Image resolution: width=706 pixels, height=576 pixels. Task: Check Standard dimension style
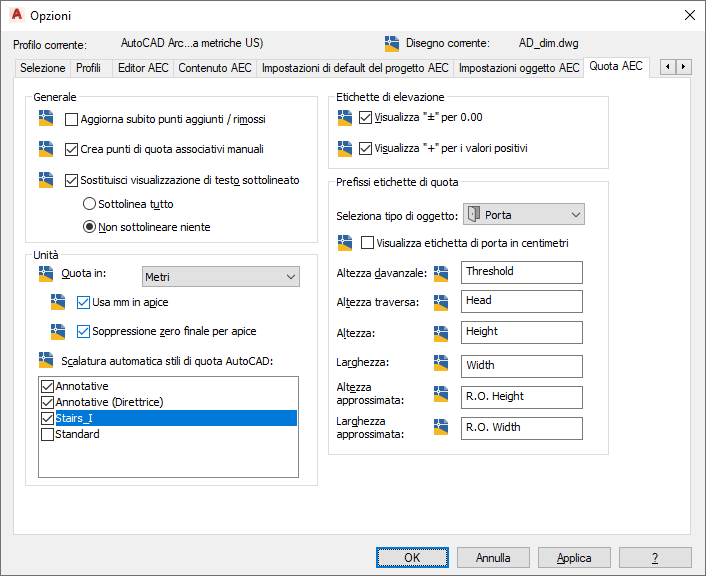pyautogui.click(x=47, y=435)
